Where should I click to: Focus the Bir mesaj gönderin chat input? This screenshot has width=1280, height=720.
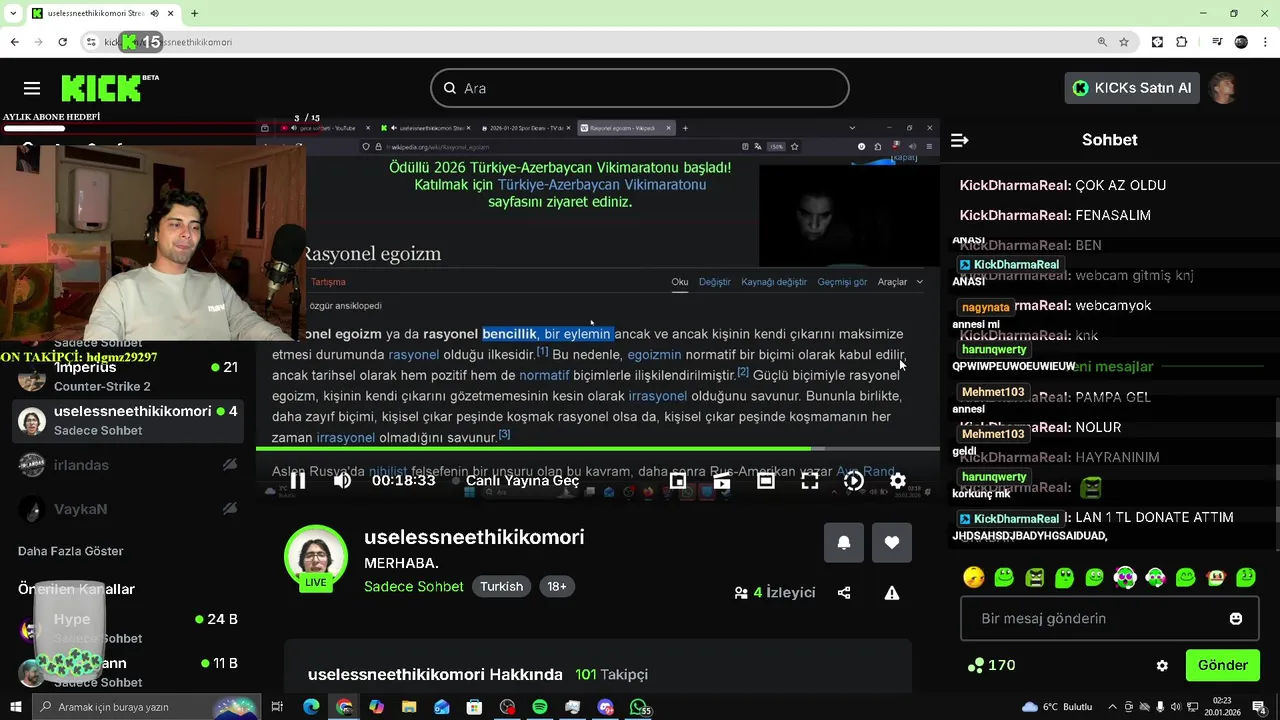tap(1110, 619)
